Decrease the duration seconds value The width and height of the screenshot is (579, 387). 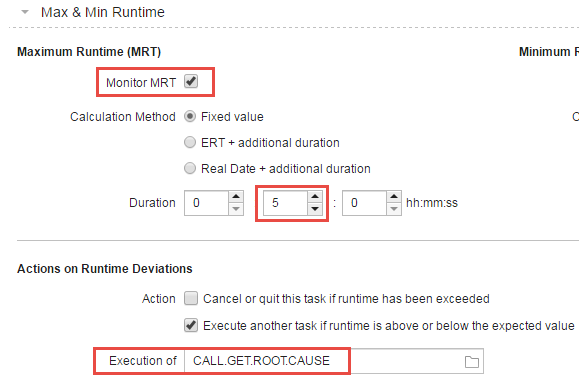pos(394,209)
